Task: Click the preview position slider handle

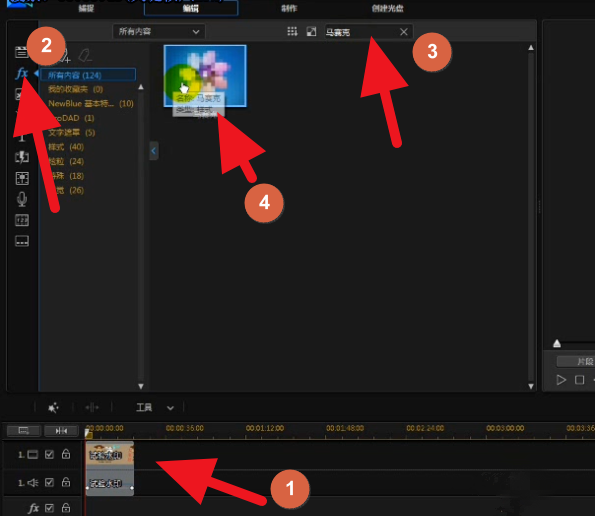Action: [x=557, y=343]
